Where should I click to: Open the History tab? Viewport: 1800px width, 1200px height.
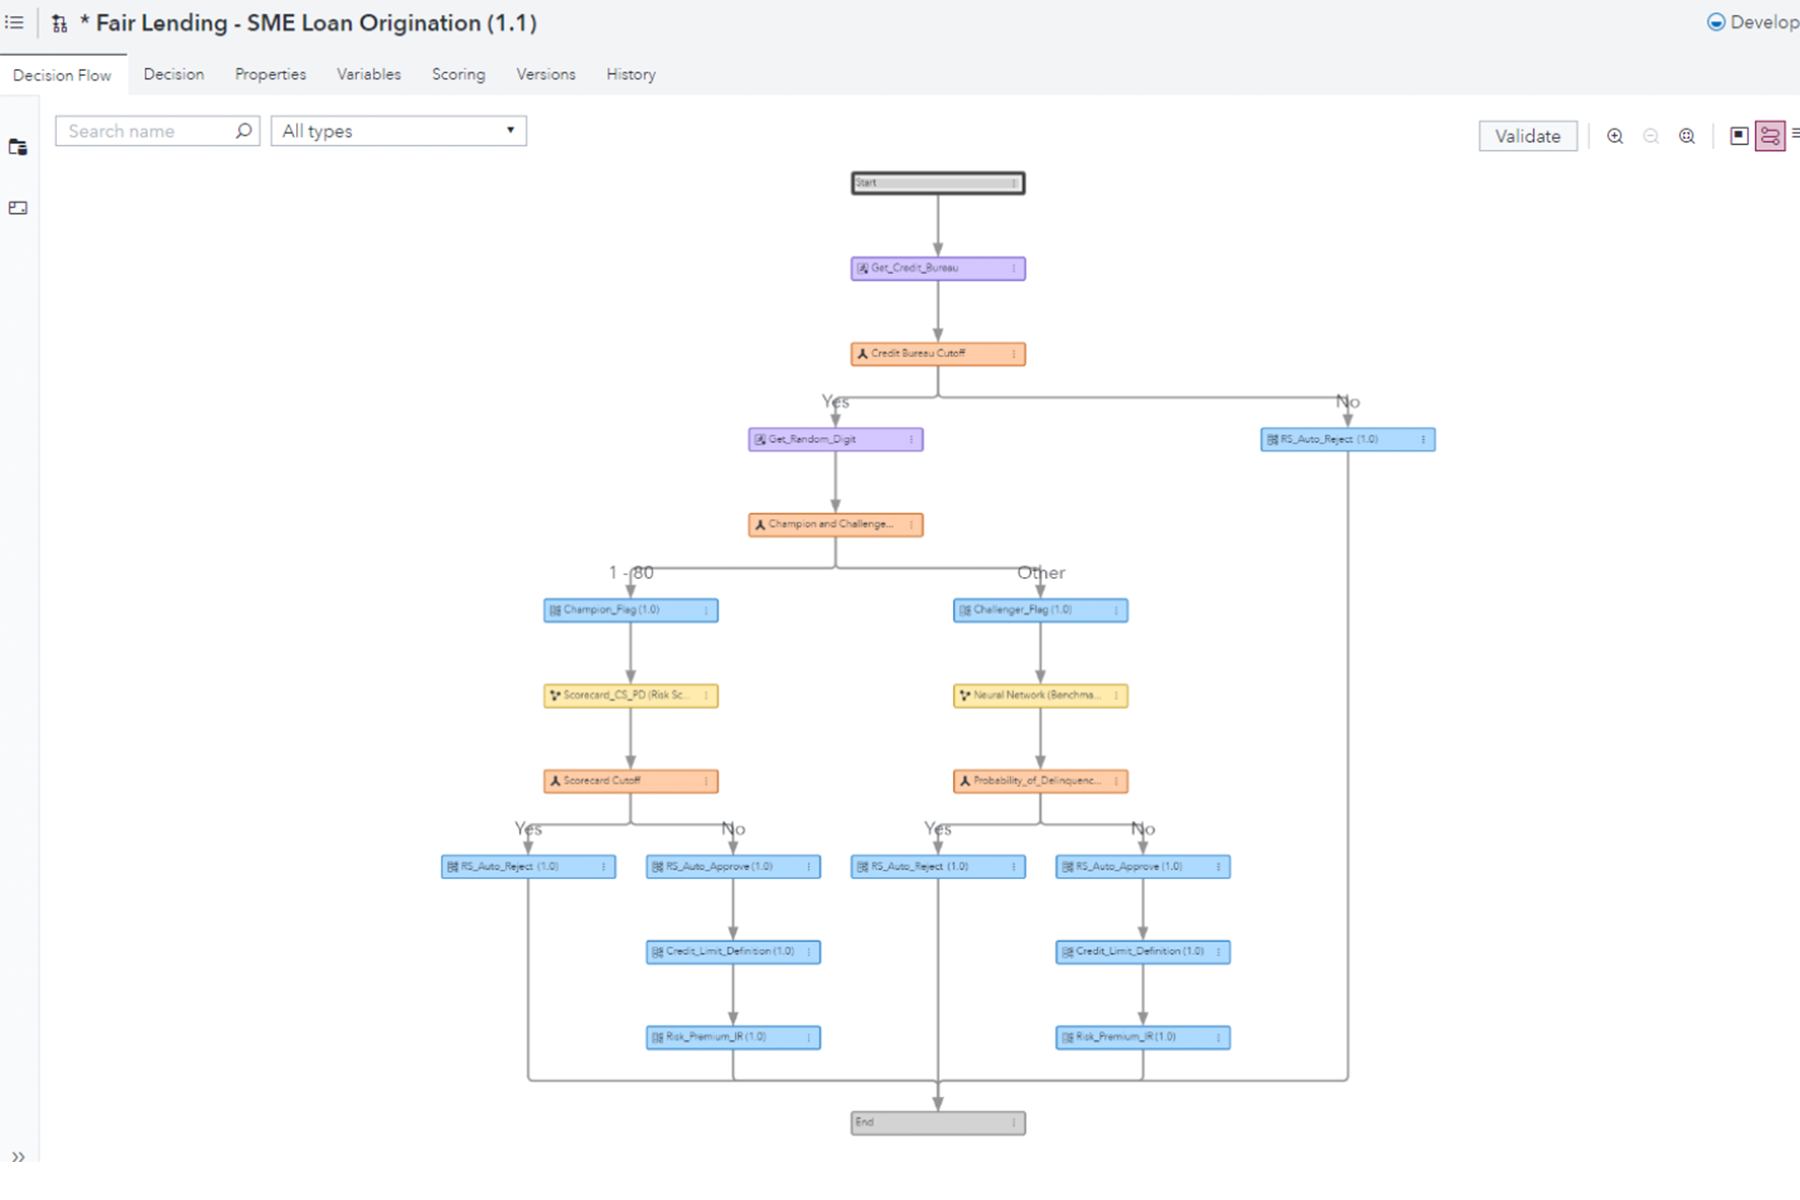(x=630, y=74)
